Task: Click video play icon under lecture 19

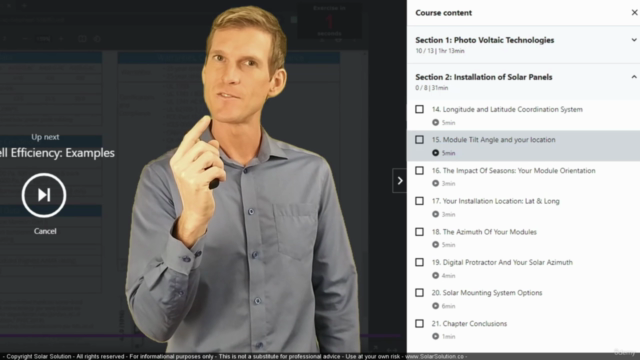Action: point(436,275)
